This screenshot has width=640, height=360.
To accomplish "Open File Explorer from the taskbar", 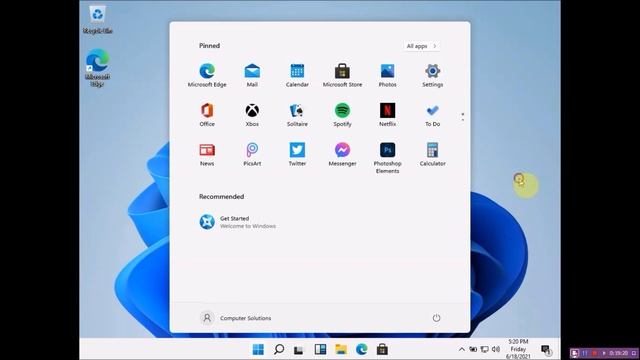I will click(x=341, y=349).
